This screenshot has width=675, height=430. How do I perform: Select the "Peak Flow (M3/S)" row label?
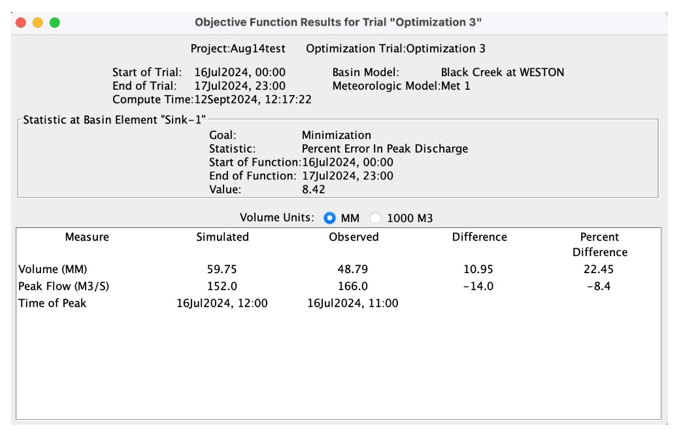point(64,286)
